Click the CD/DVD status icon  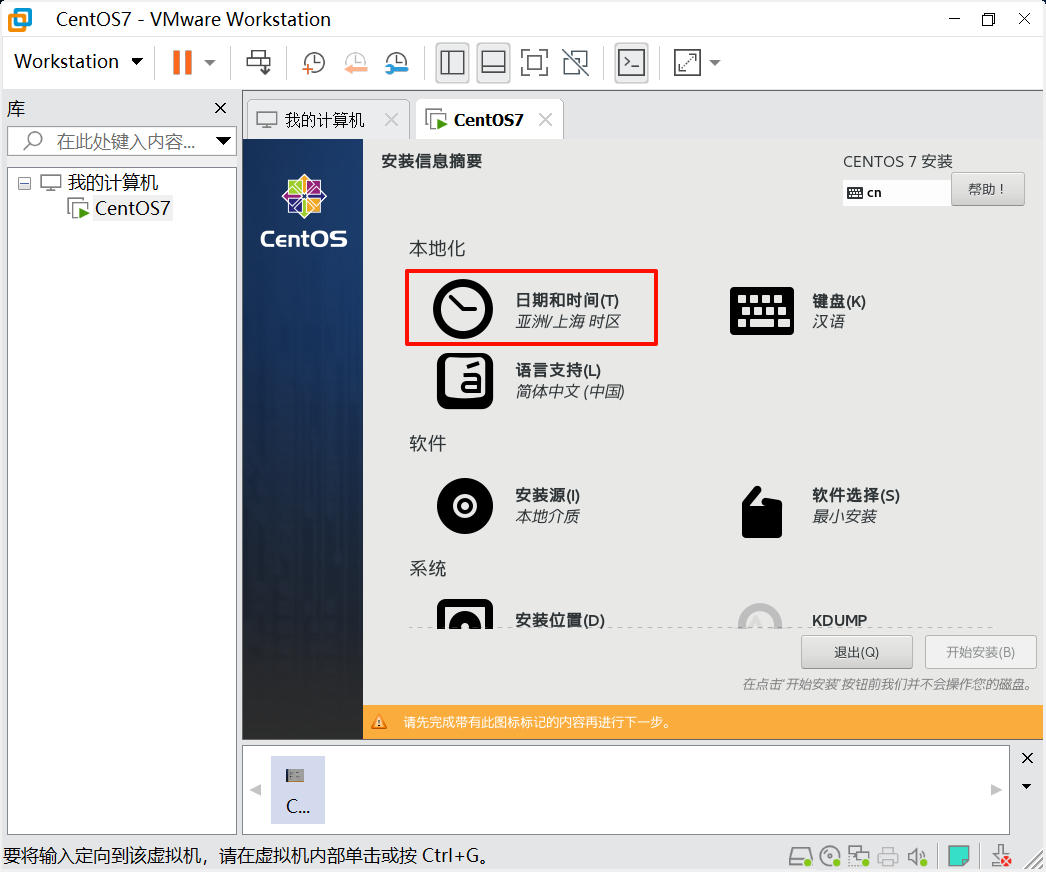tap(830, 856)
